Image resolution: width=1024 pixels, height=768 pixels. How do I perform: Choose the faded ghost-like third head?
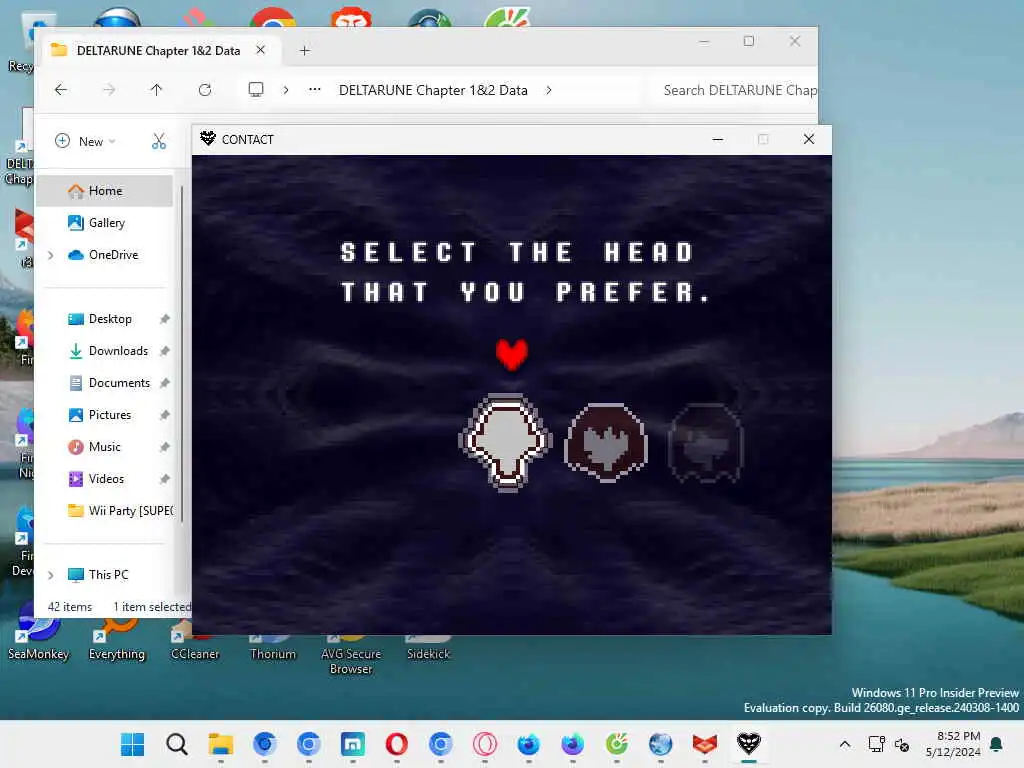point(706,443)
